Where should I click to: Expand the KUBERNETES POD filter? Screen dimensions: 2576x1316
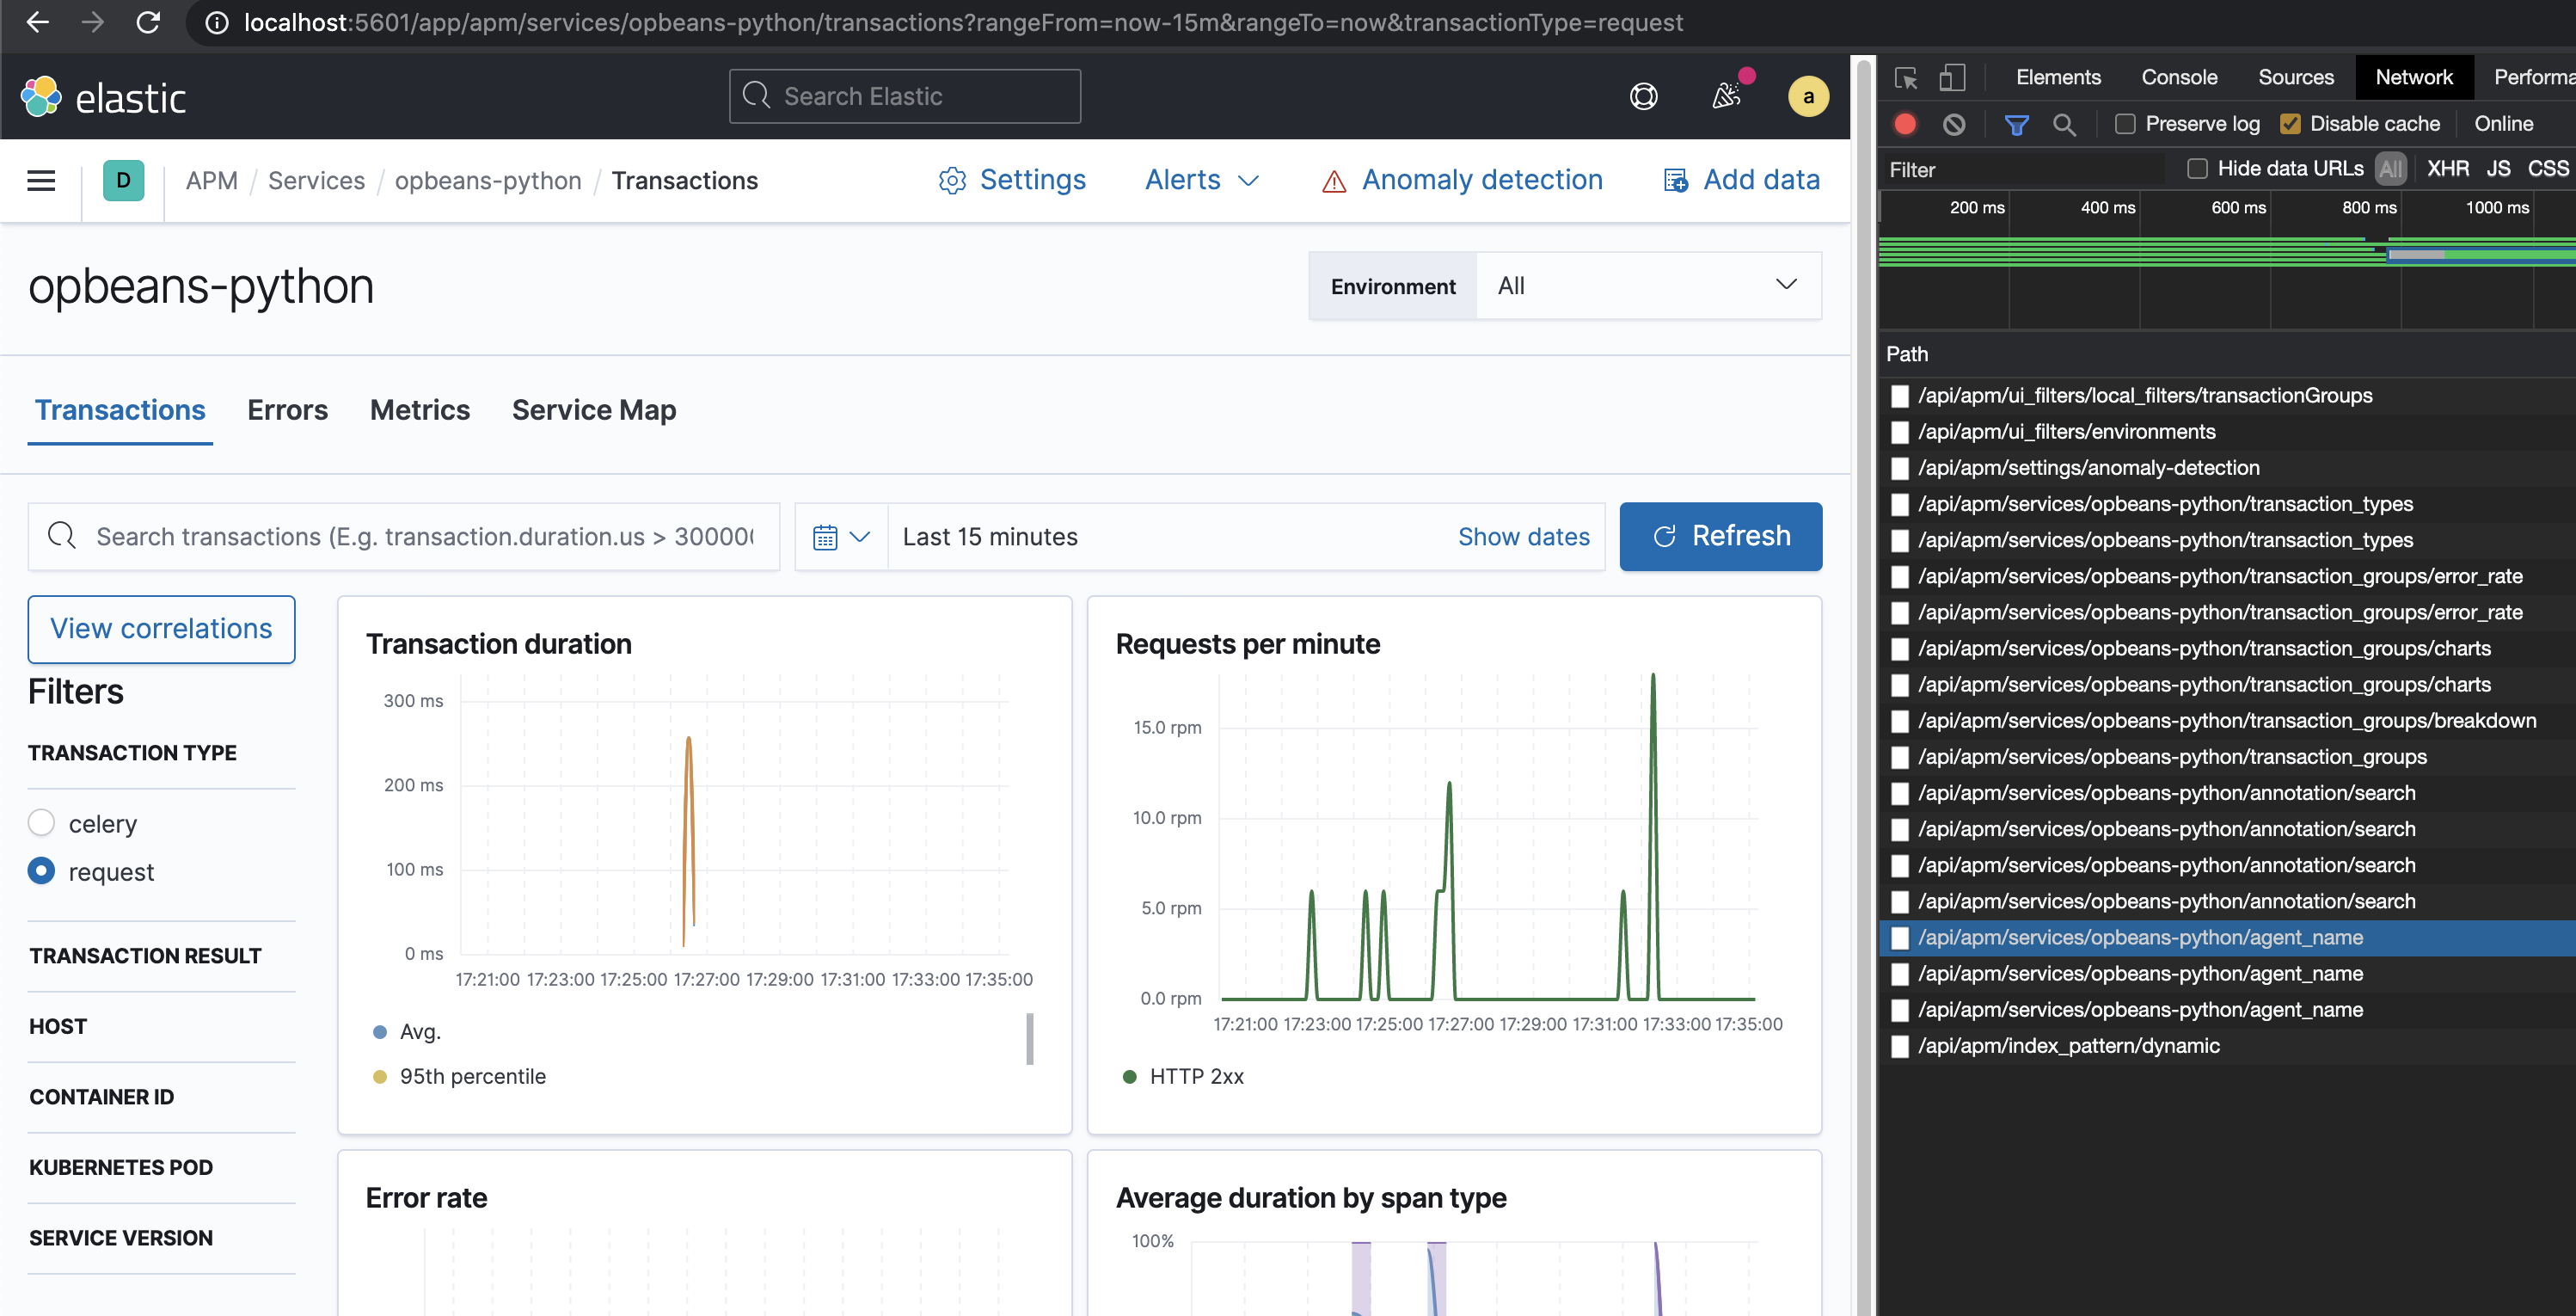point(121,1167)
